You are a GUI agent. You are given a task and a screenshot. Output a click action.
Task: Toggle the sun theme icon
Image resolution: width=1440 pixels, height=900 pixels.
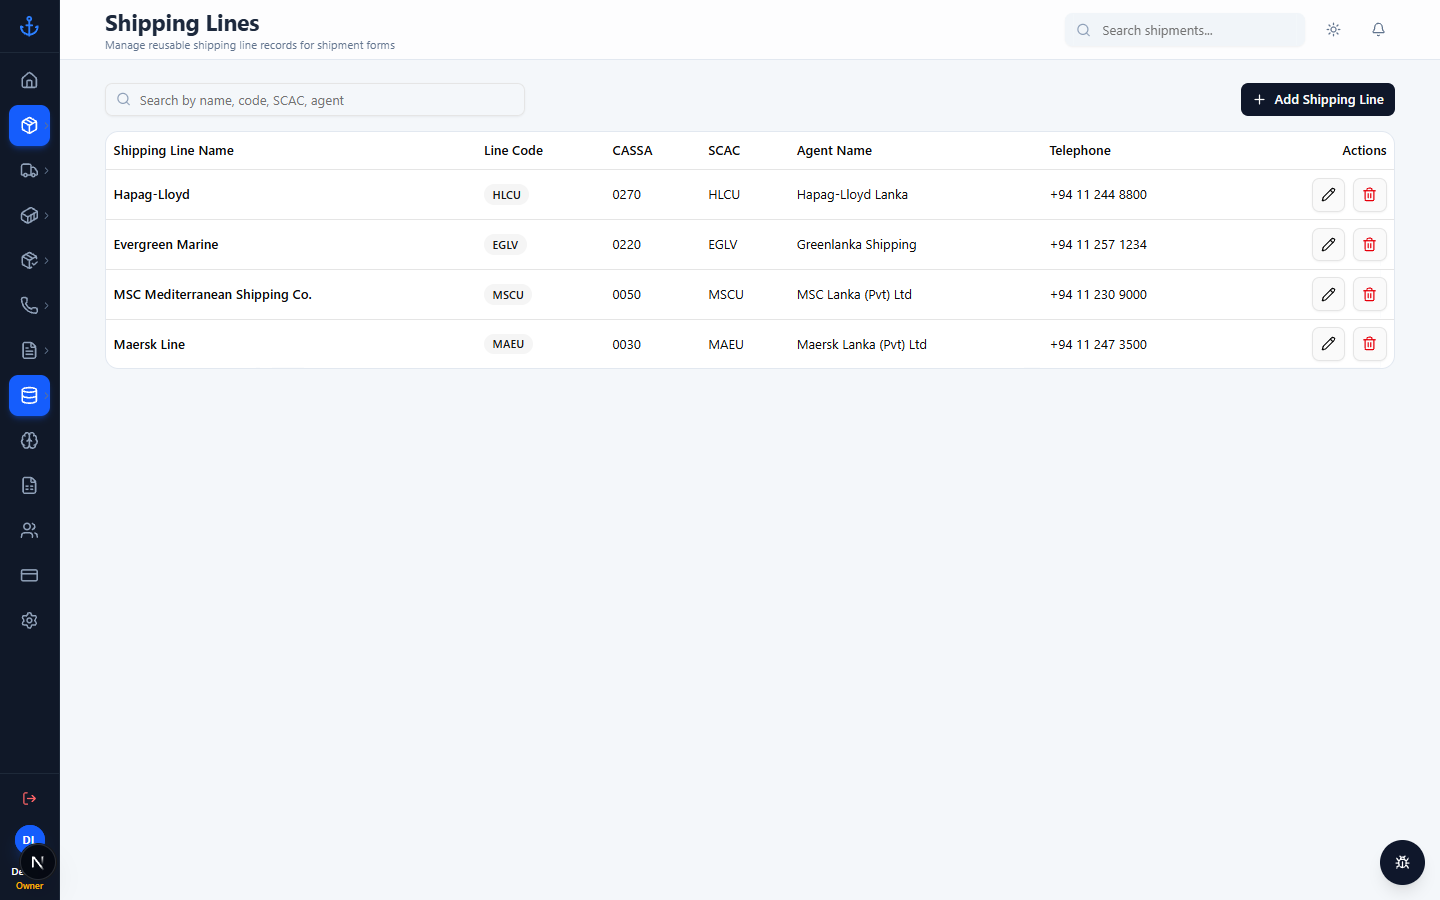click(1333, 30)
